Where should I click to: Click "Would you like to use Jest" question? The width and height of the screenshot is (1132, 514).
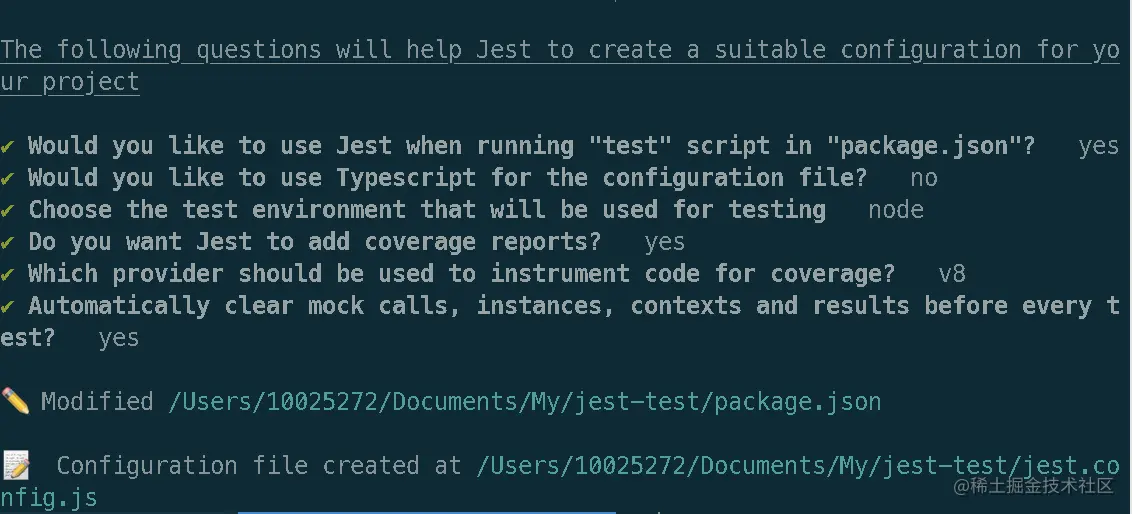(x=531, y=146)
